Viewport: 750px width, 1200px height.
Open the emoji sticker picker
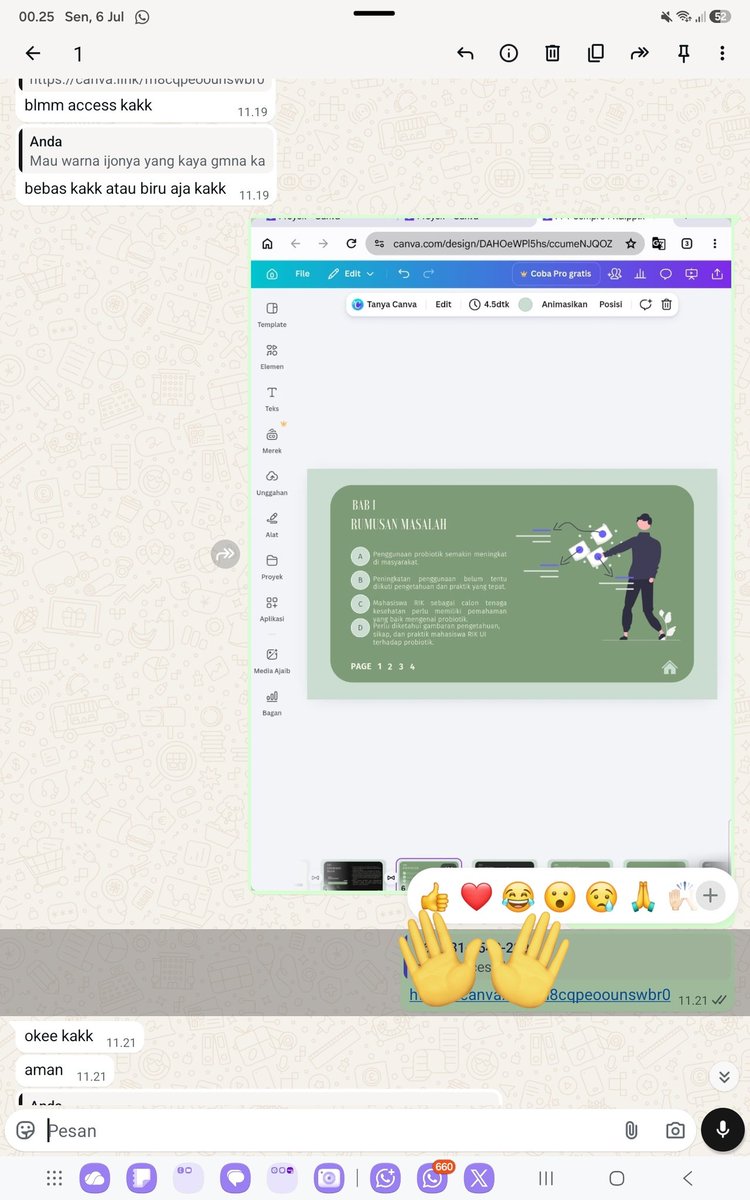click(x=26, y=1130)
